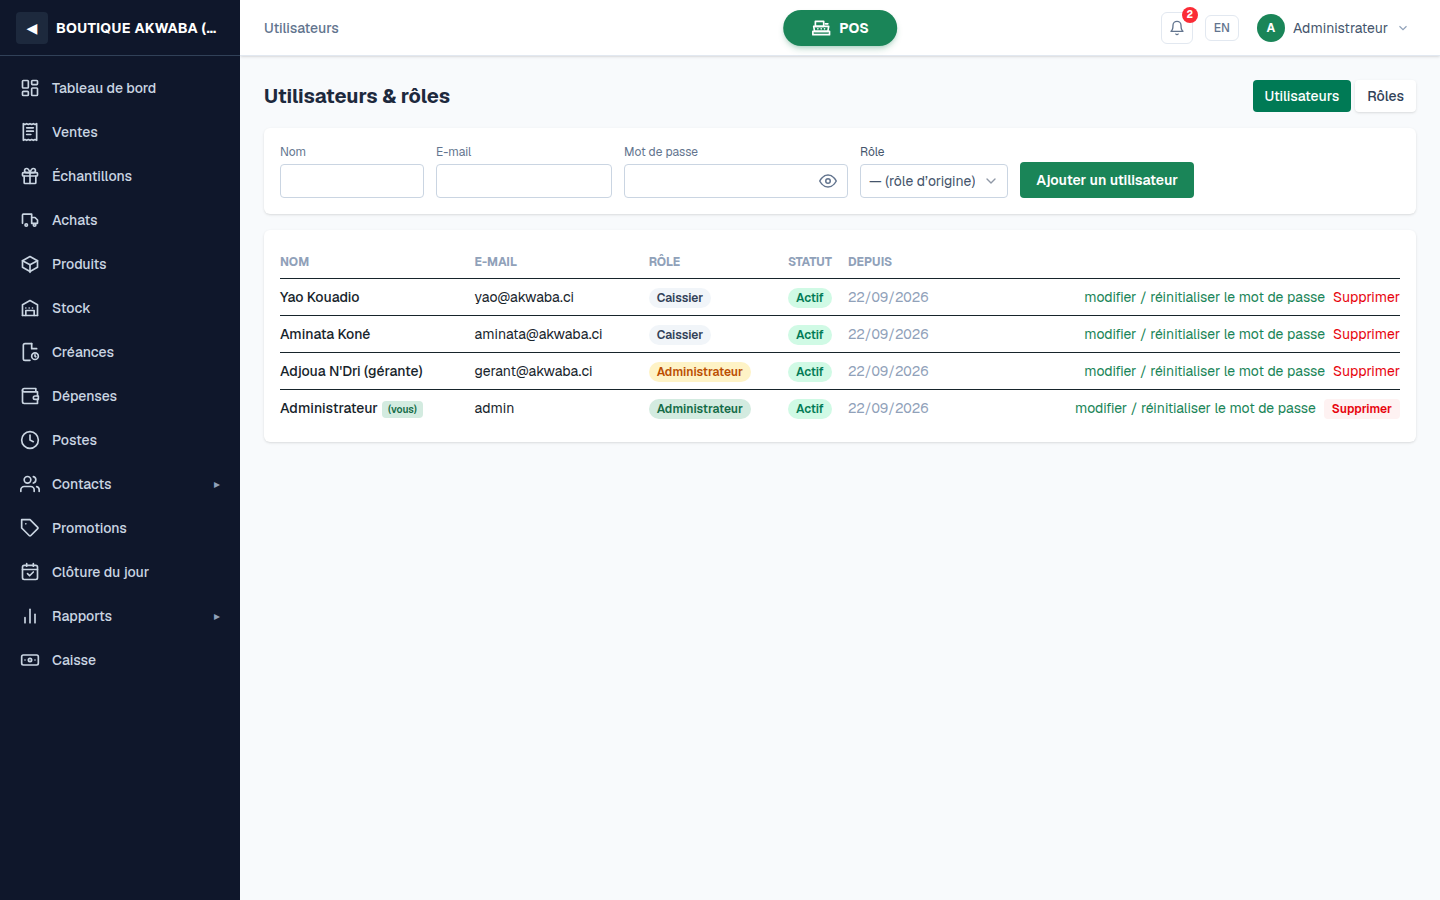This screenshot has width=1440, height=900.
Task: Open Promotions via its tag icon
Action: [30, 528]
